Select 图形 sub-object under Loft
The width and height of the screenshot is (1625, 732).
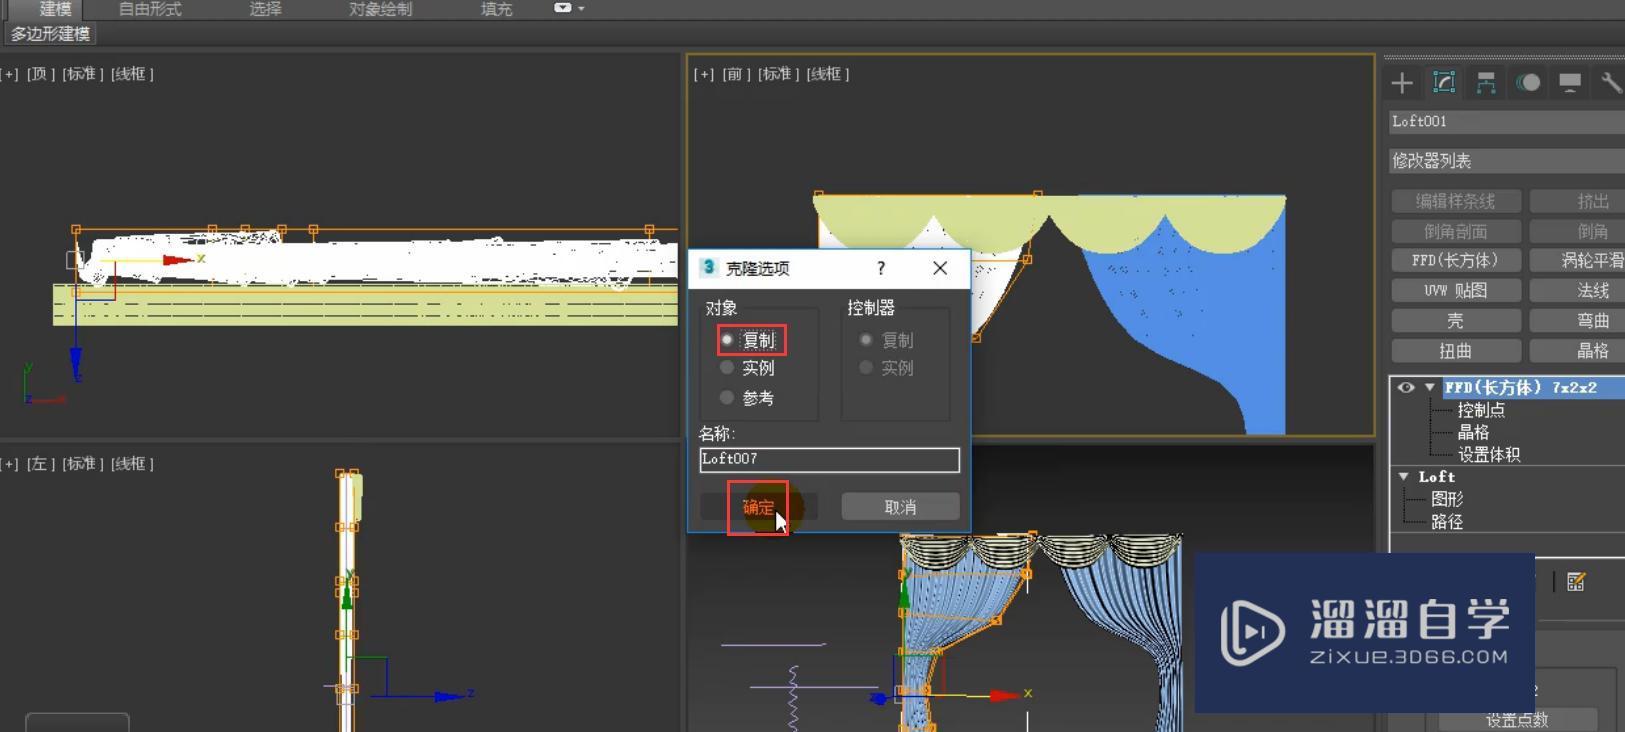point(1447,499)
